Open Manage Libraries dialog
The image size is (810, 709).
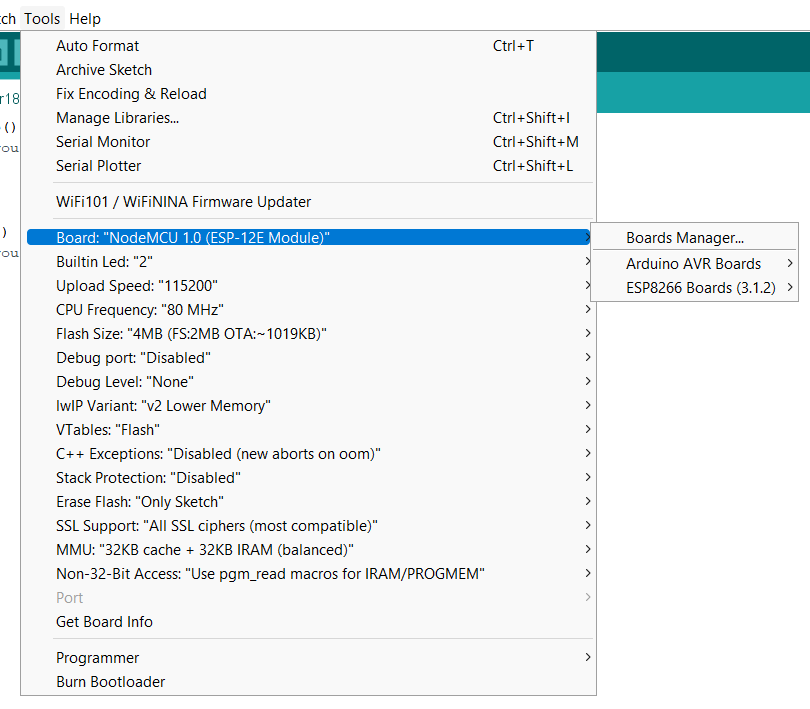pyautogui.click(x=117, y=118)
